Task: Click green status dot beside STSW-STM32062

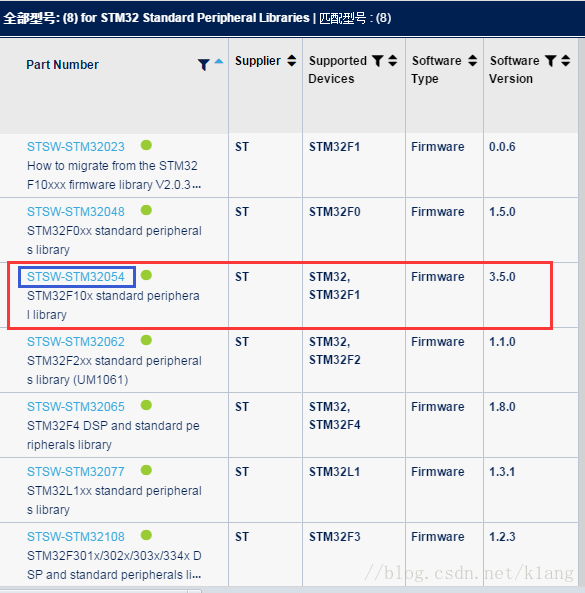Action: tap(146, 340)
